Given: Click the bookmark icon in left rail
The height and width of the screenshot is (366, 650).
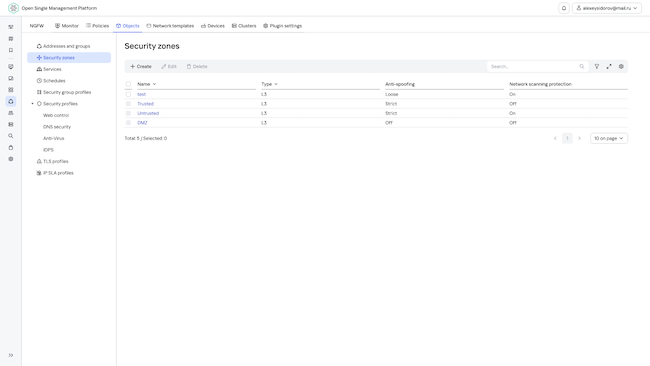Looking at the screenshot, I should click(11, 50).
